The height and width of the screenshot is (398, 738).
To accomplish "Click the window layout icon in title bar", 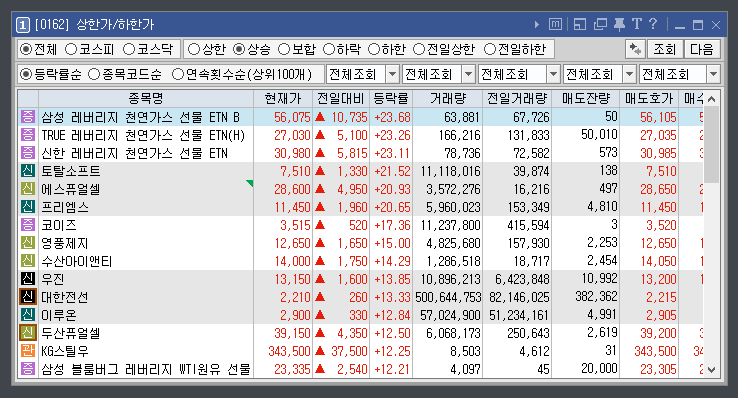I will 580,24.
